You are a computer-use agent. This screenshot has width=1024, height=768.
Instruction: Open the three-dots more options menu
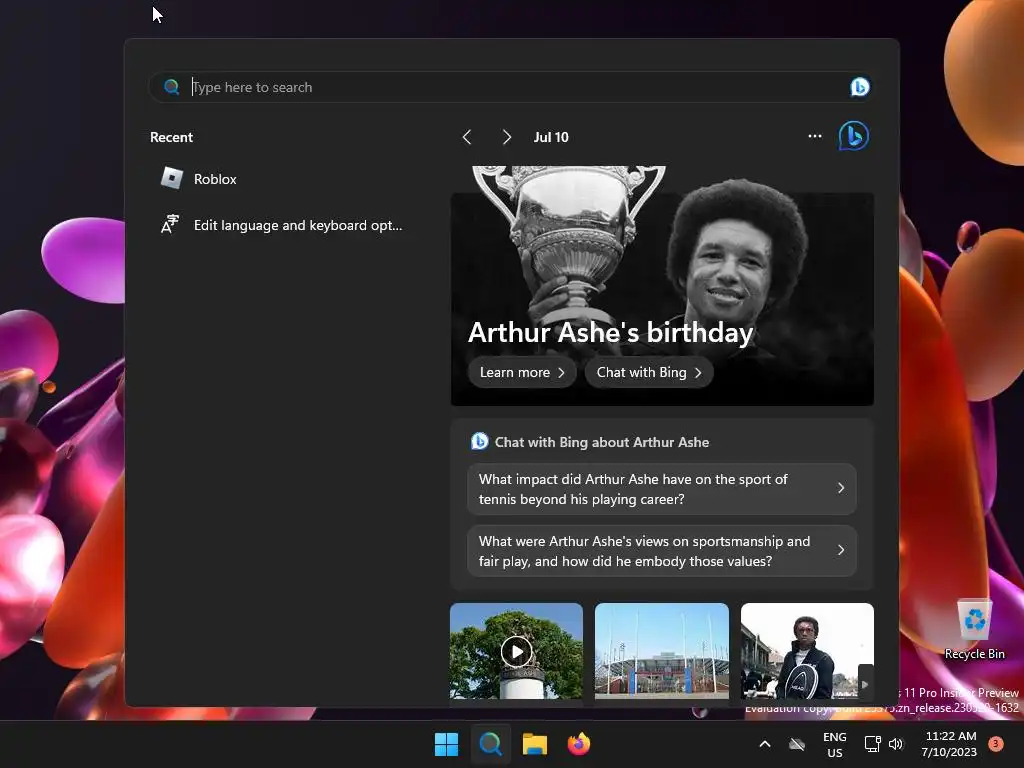pyautogui.click(x=814, y=136)
